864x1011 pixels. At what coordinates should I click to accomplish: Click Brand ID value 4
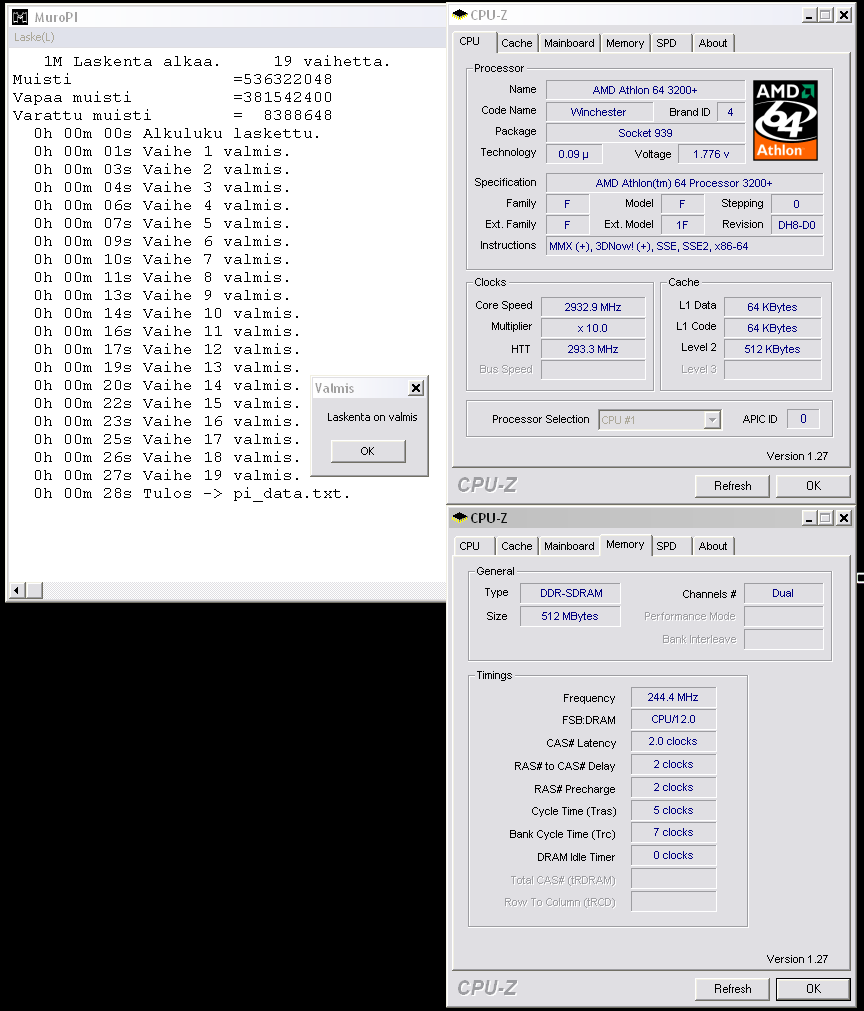tap(731, 112)
